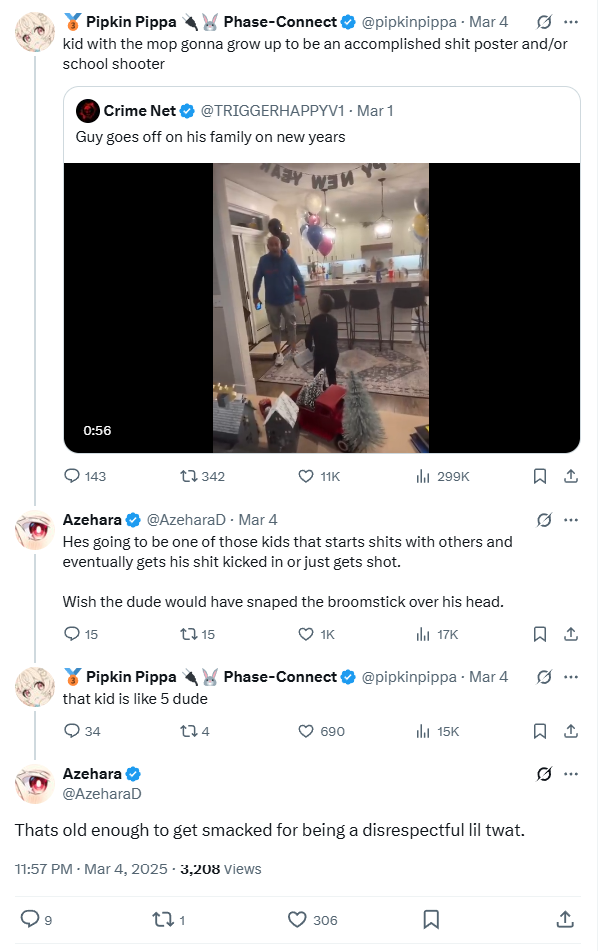Open more options on Azehara's first reply
This screenshot has width=600, height=951.
point(571,520)
